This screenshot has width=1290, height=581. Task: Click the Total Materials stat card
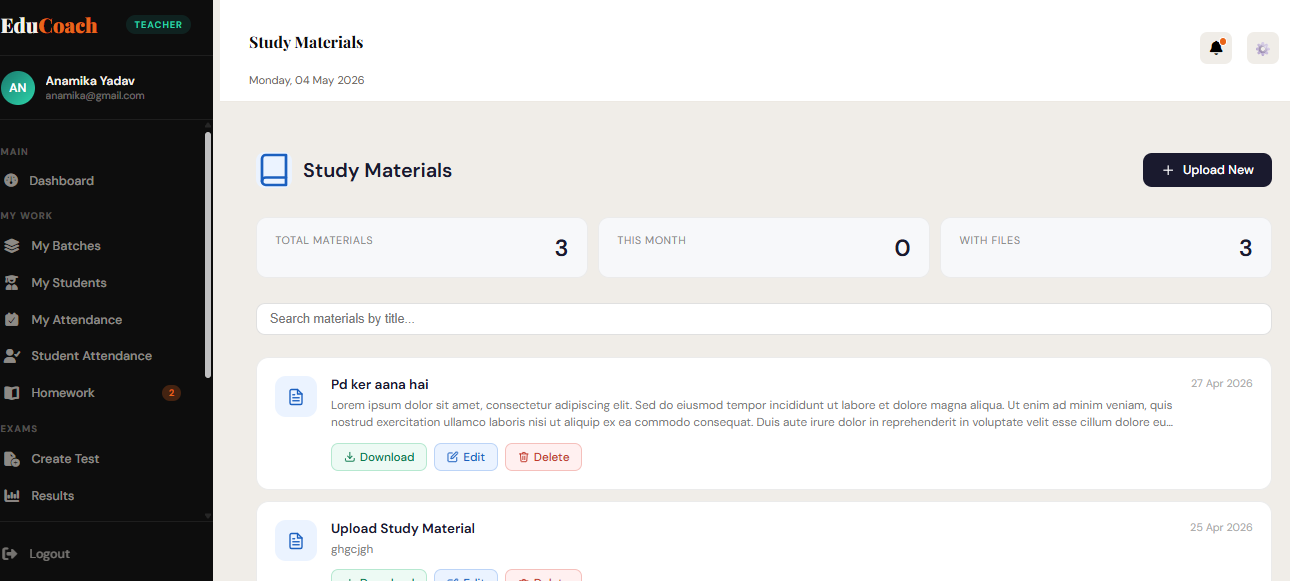point(422,247)
